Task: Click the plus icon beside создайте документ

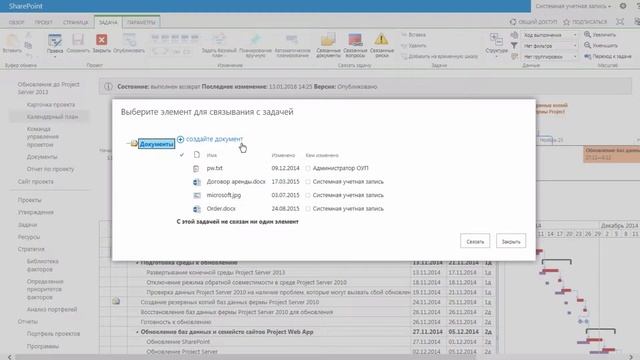Action: point(180,140)
